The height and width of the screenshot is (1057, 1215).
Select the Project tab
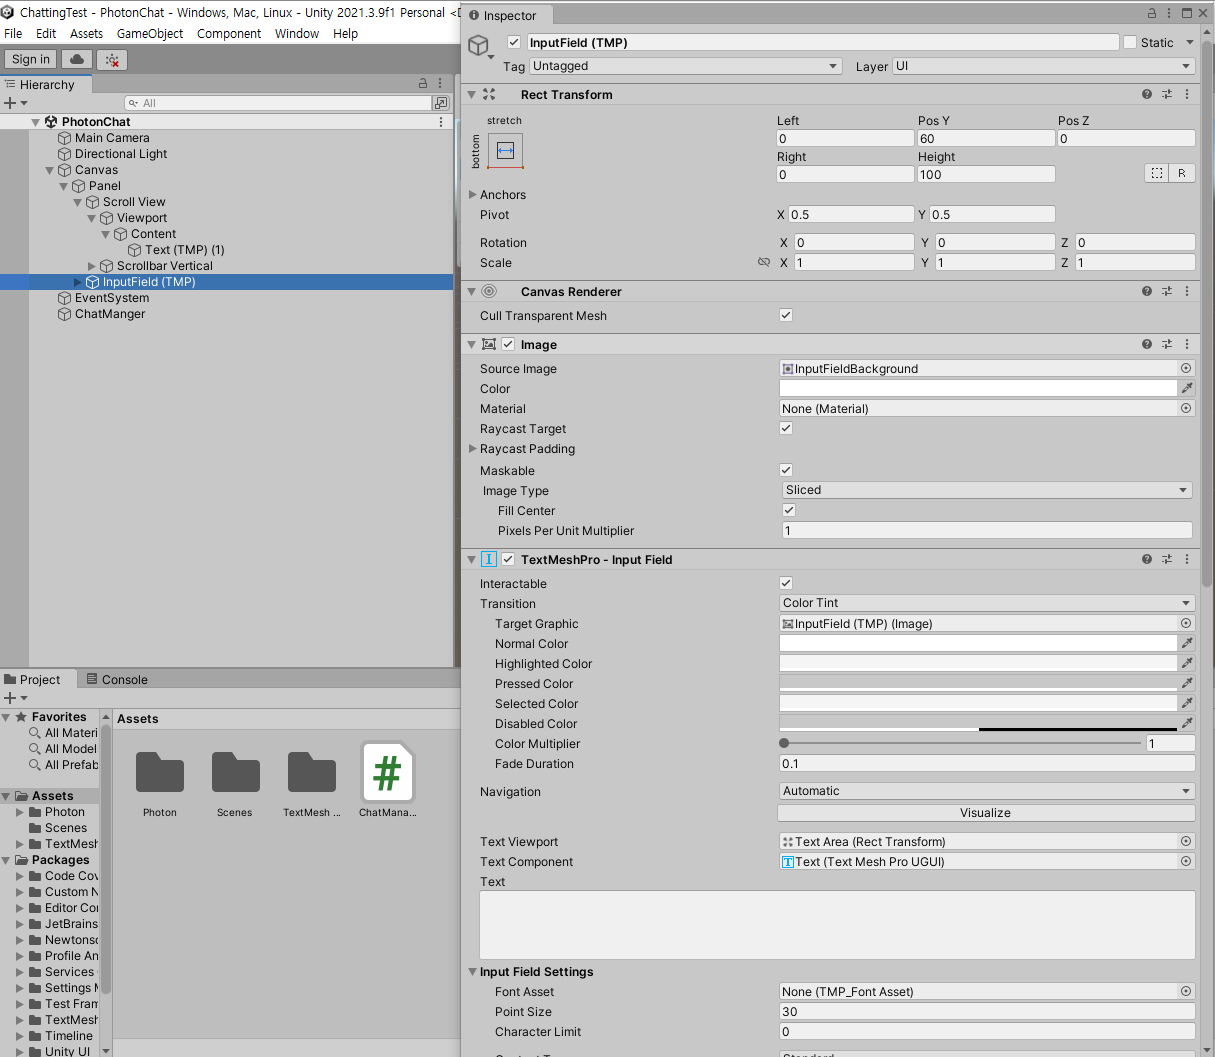(x=33, y=680)
